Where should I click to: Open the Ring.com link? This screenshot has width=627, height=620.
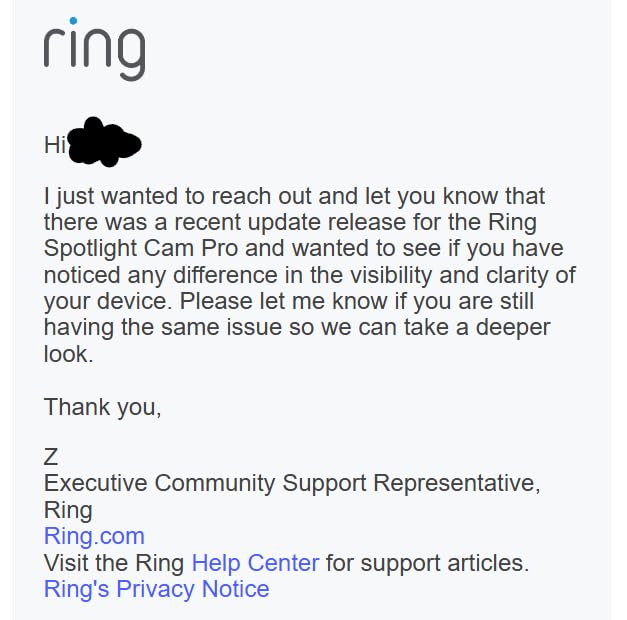[94, 536]
